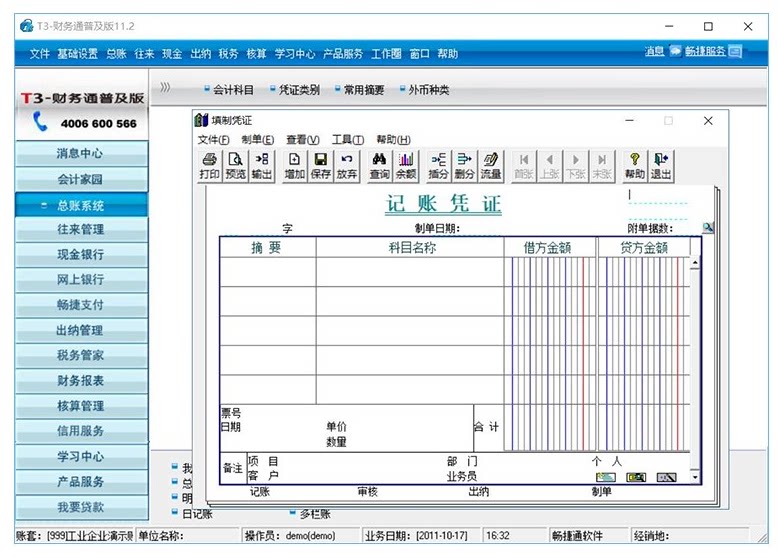
Task: Click the 打印 print toolbar icon
Action: coord(209,166)
